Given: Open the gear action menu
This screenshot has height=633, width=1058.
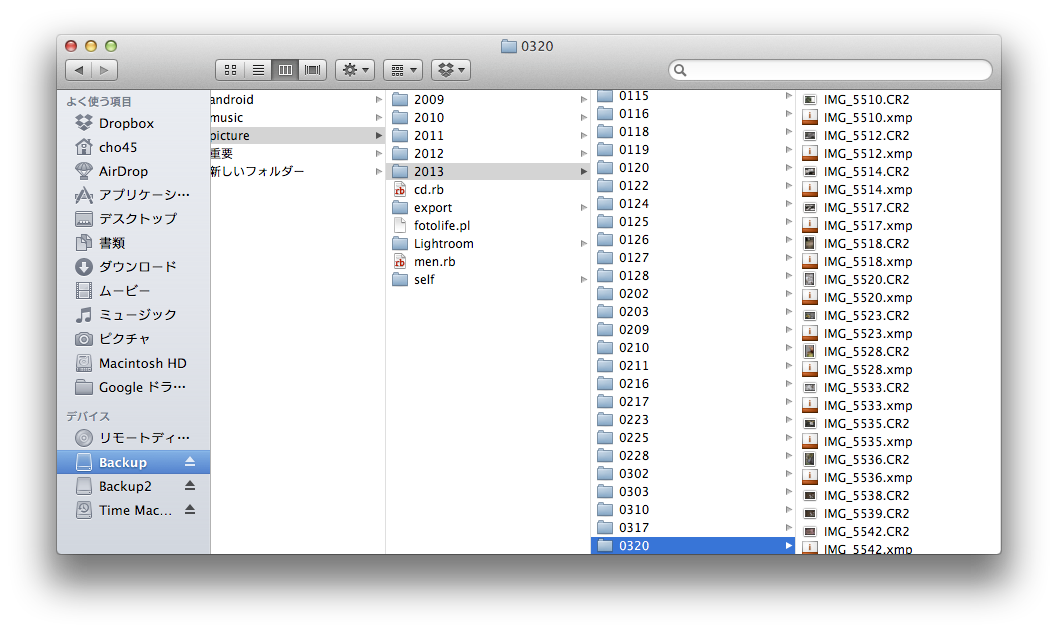Looking at the screenshot, I should (355, 70).
